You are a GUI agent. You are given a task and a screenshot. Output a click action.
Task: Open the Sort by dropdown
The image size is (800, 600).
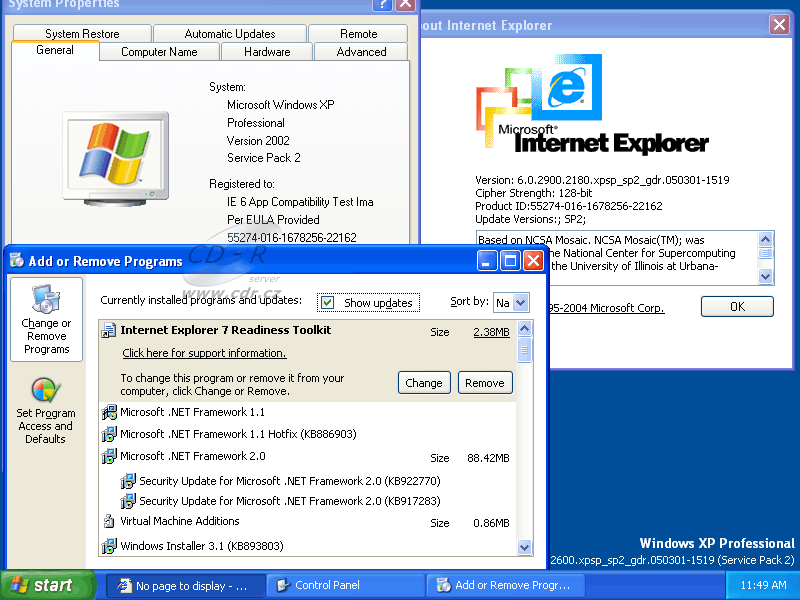pyautogui.click(x=521, y=303)
